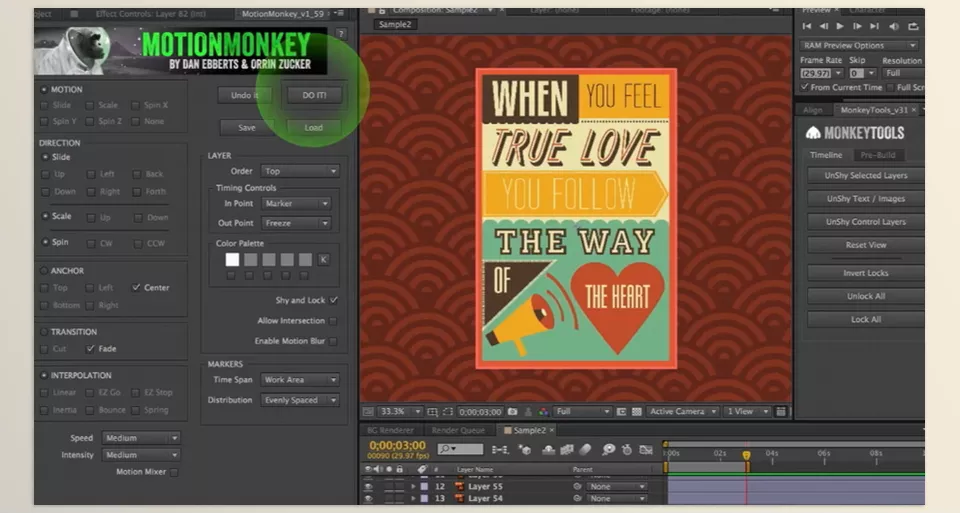Viewport: 960px width, 513px height.
Task: Switch to the Character panel tab
Action: pyautogui.click(x=868, y=10)
